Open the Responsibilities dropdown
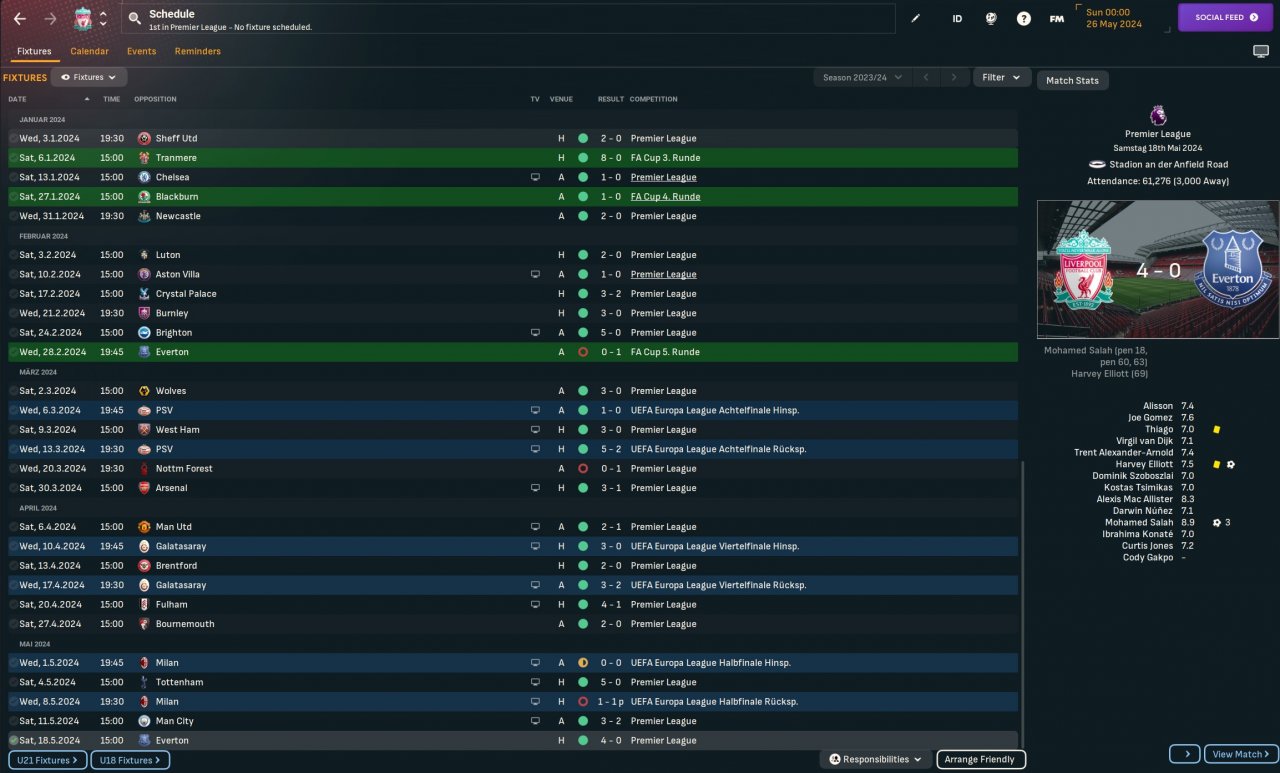Viewport: 1280px width, 773px height. (875, 760)
